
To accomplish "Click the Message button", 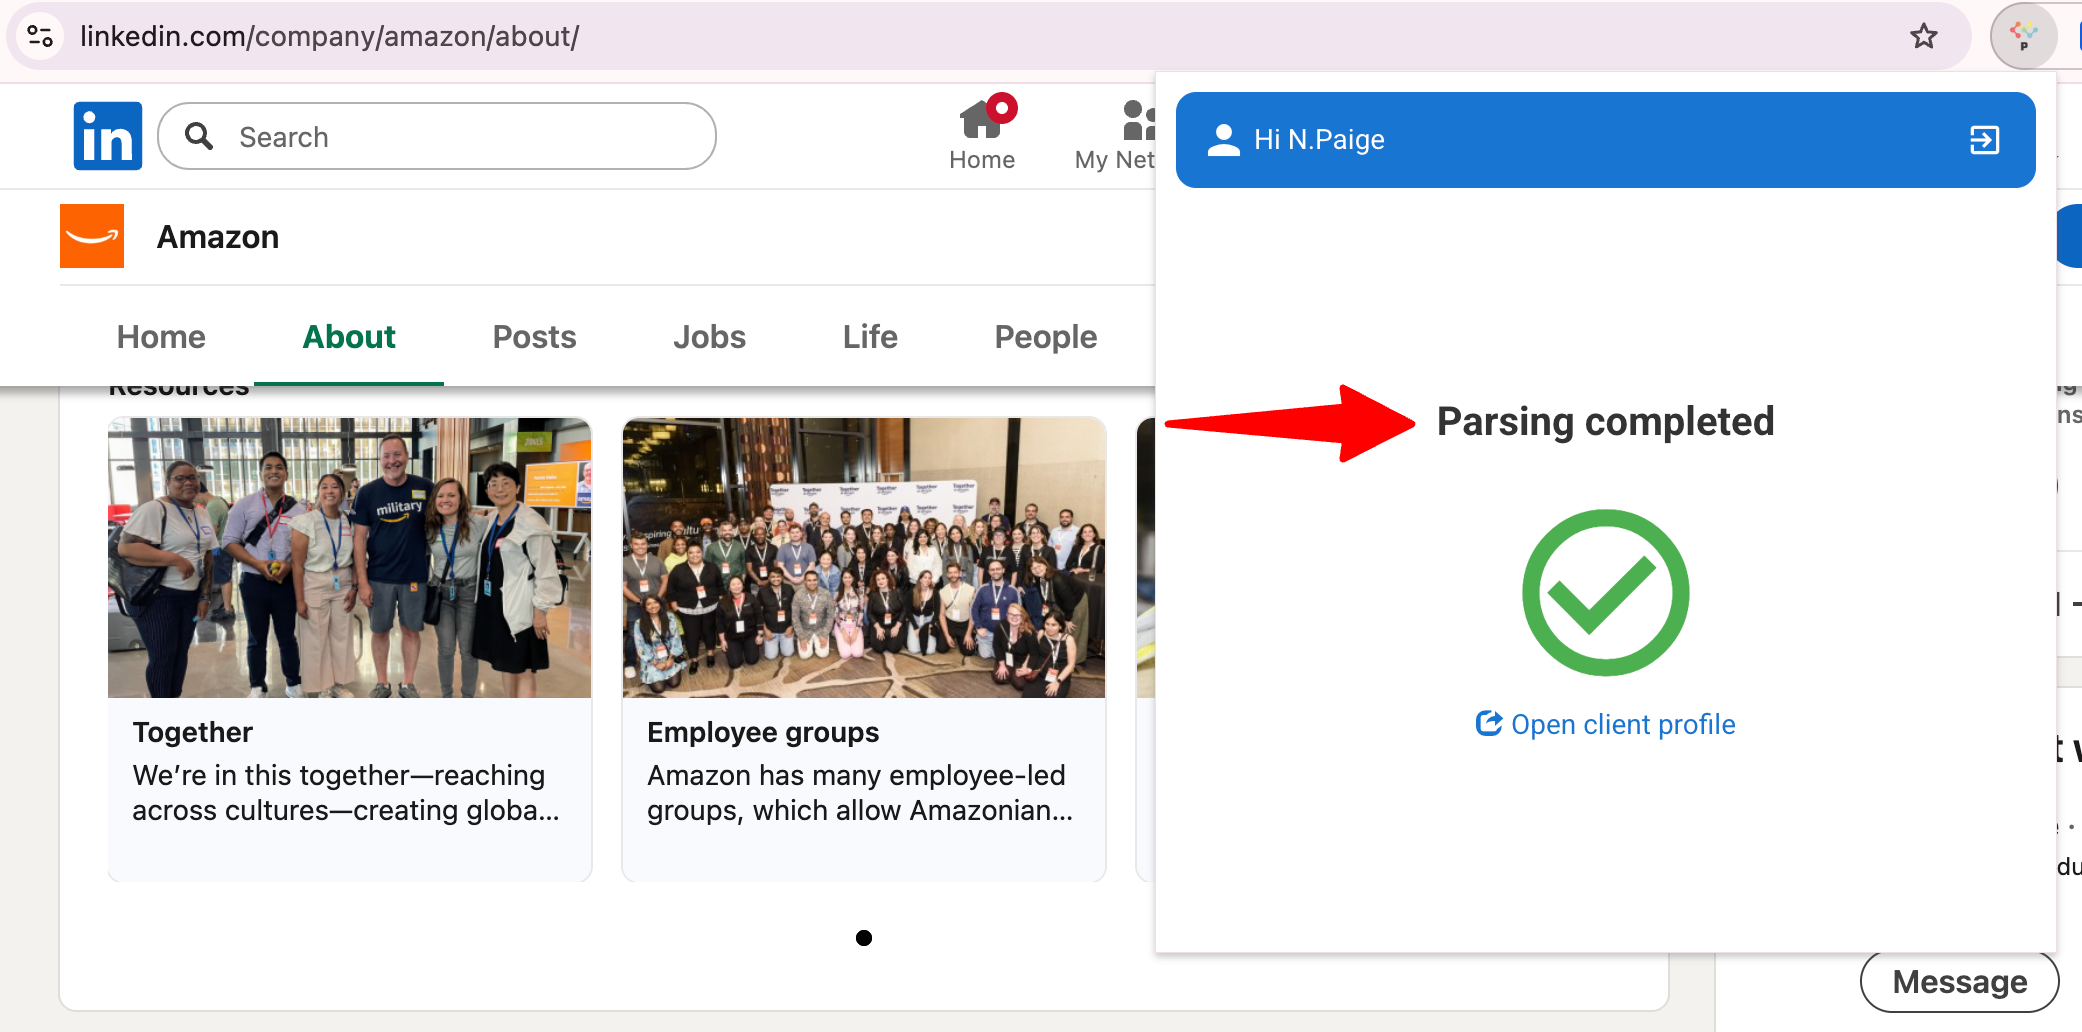I will [x=1959, y=982].
